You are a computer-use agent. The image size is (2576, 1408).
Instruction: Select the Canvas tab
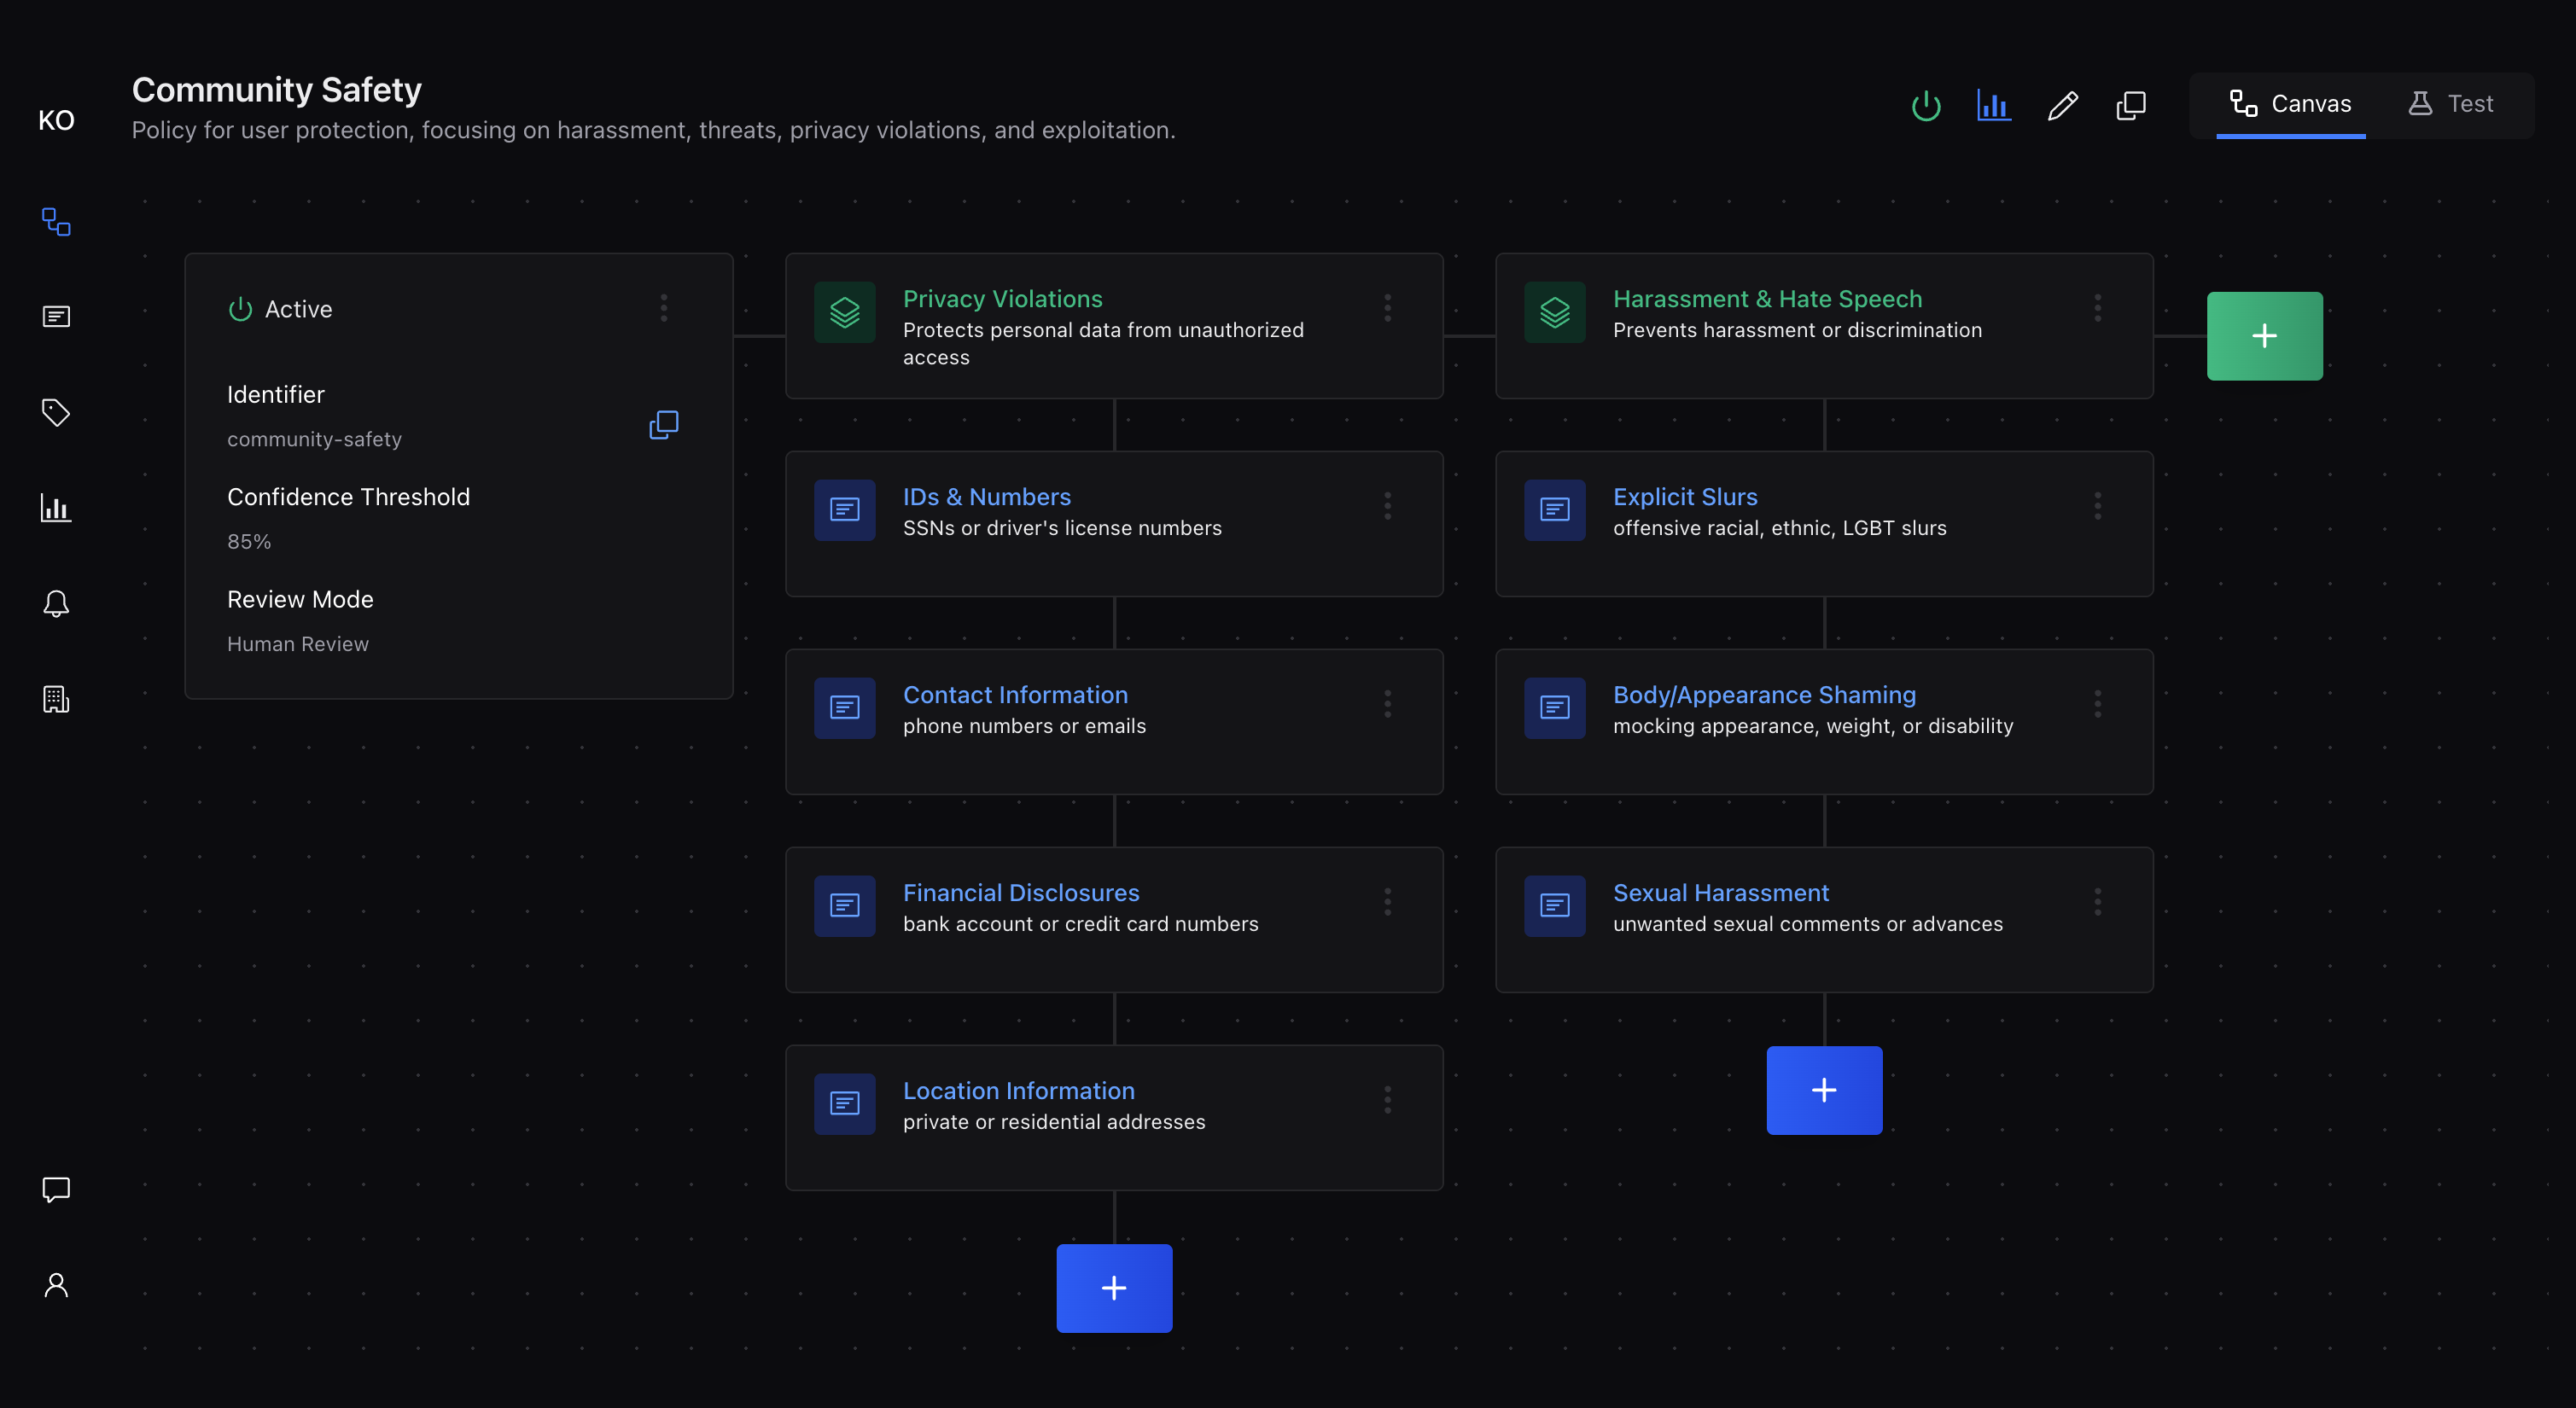click(x=2290, y=104)
